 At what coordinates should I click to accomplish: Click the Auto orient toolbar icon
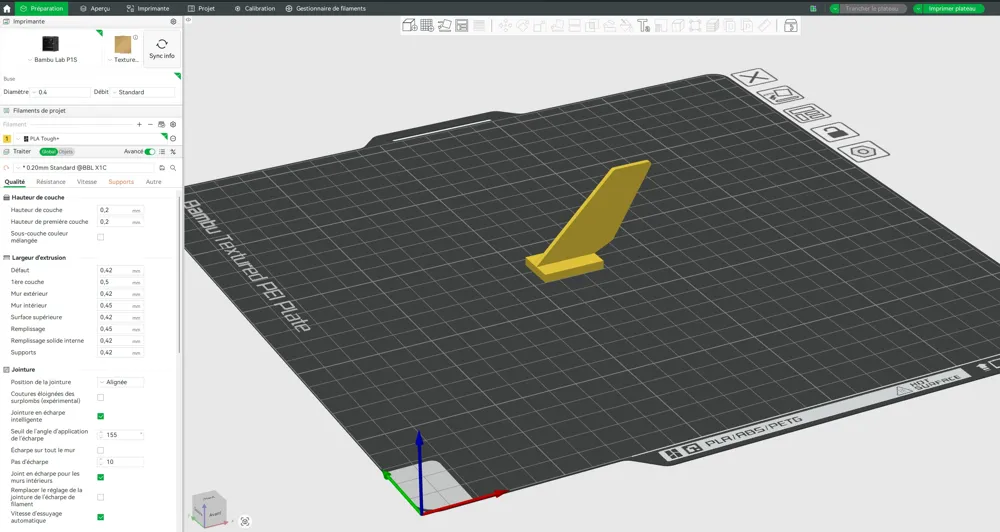click(445, 26)
